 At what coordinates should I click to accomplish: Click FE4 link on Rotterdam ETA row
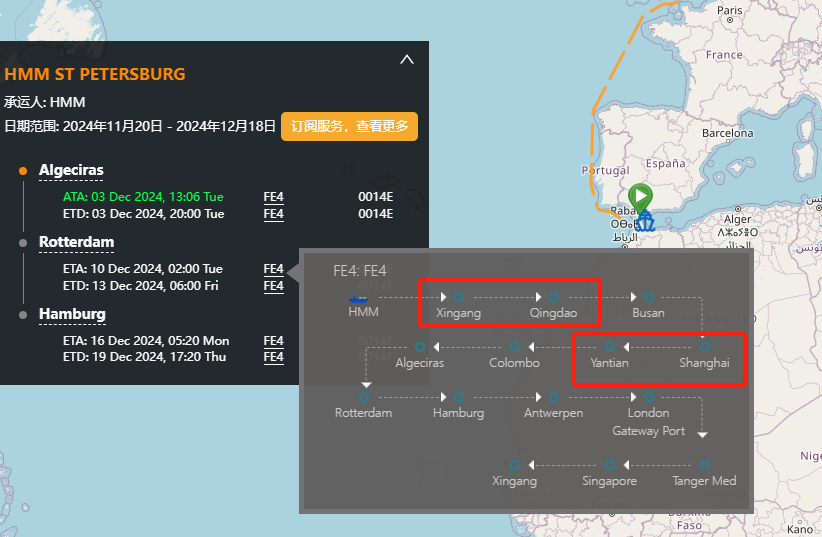coord(274,269)
